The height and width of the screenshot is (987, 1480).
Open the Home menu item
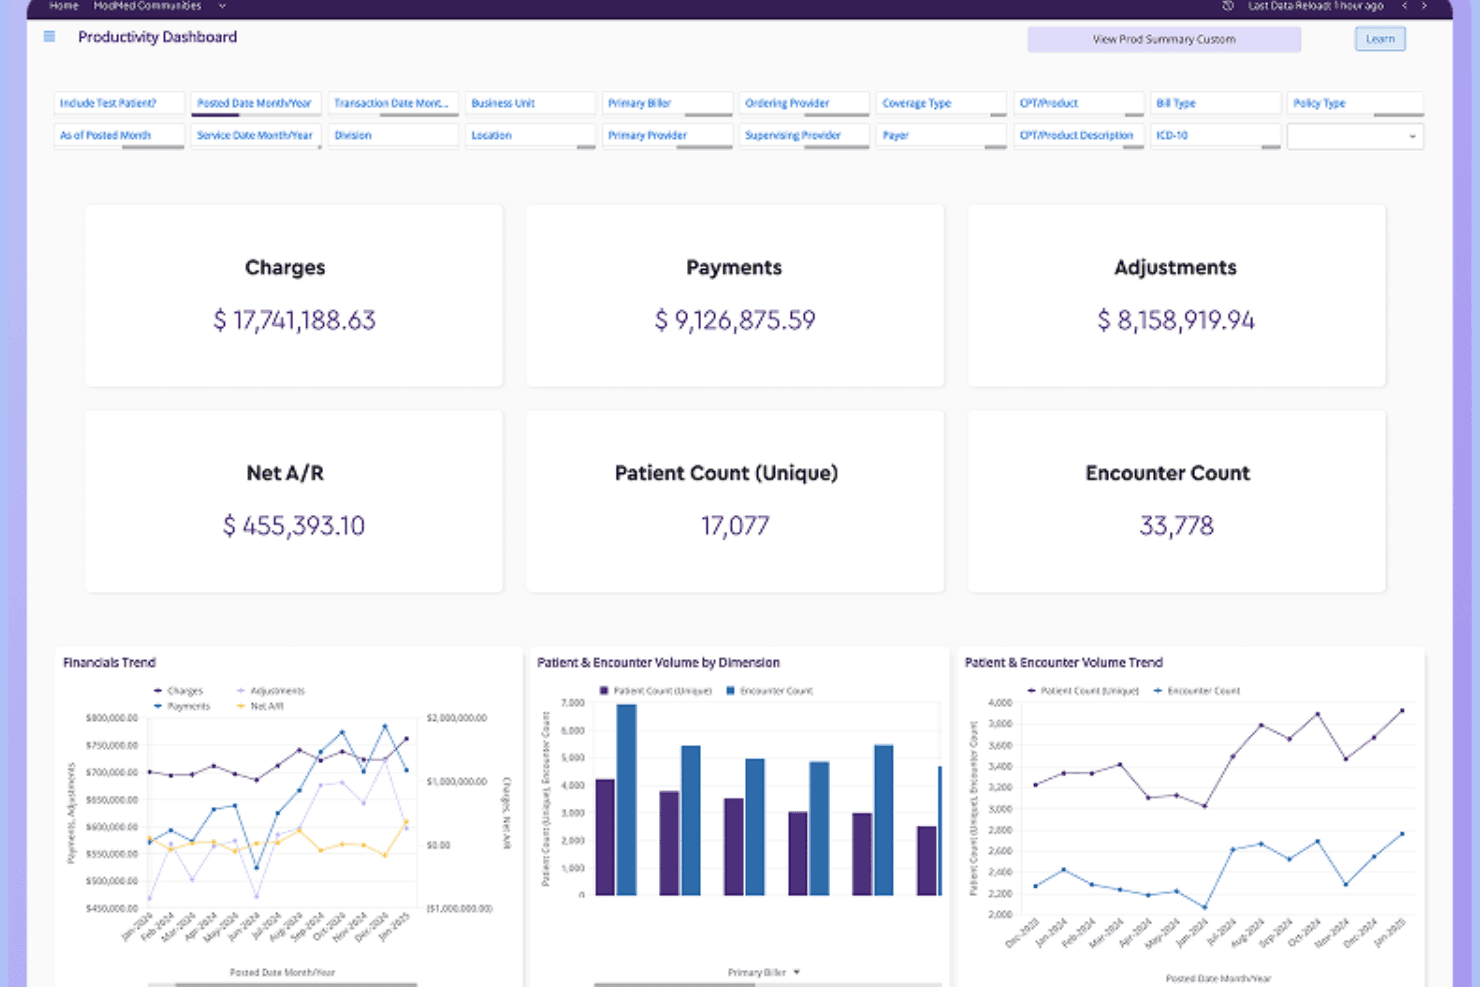pyautogui.click(x=63, y=6)
